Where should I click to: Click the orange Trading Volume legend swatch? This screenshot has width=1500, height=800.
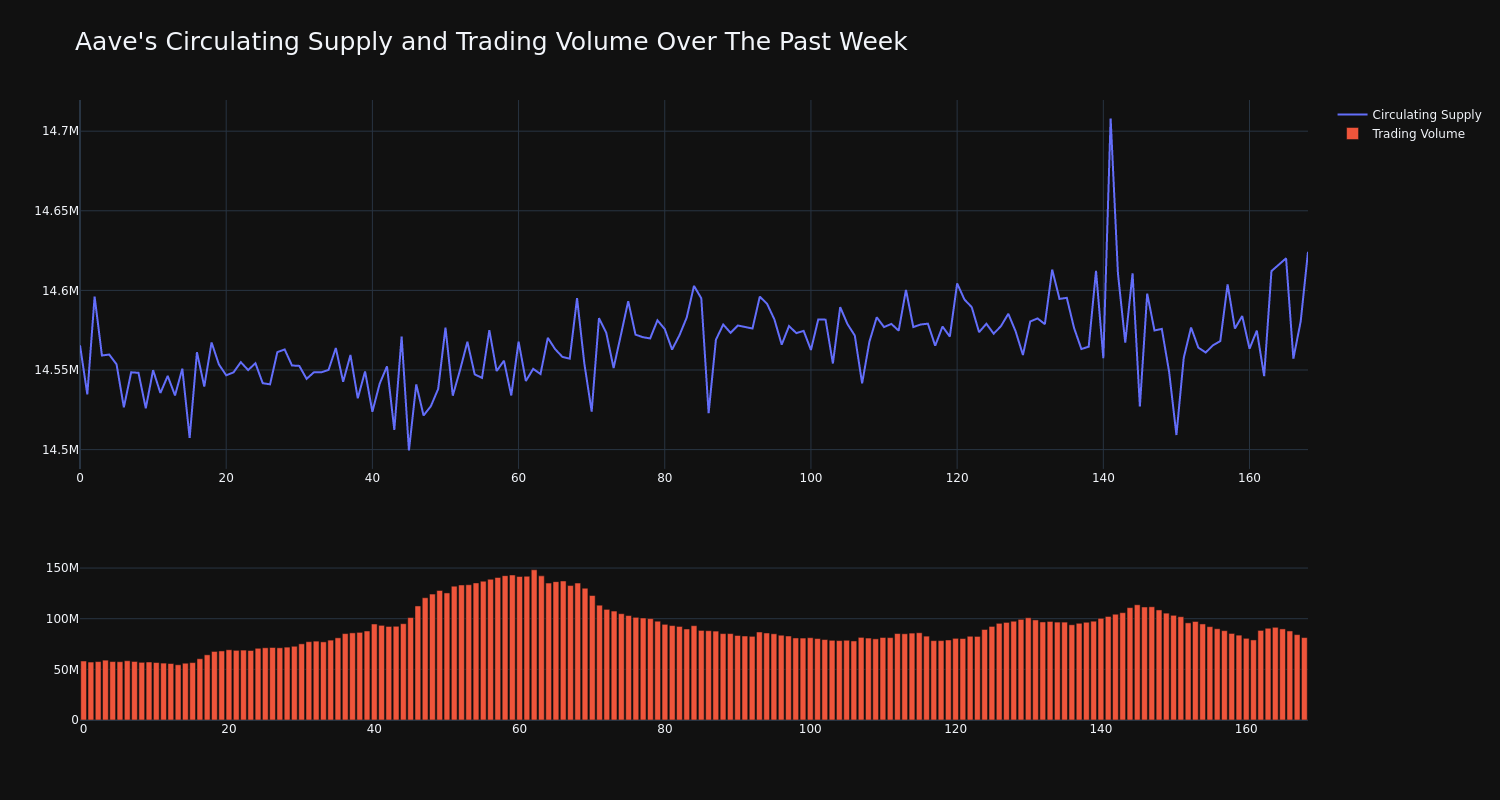point(1352,134)
